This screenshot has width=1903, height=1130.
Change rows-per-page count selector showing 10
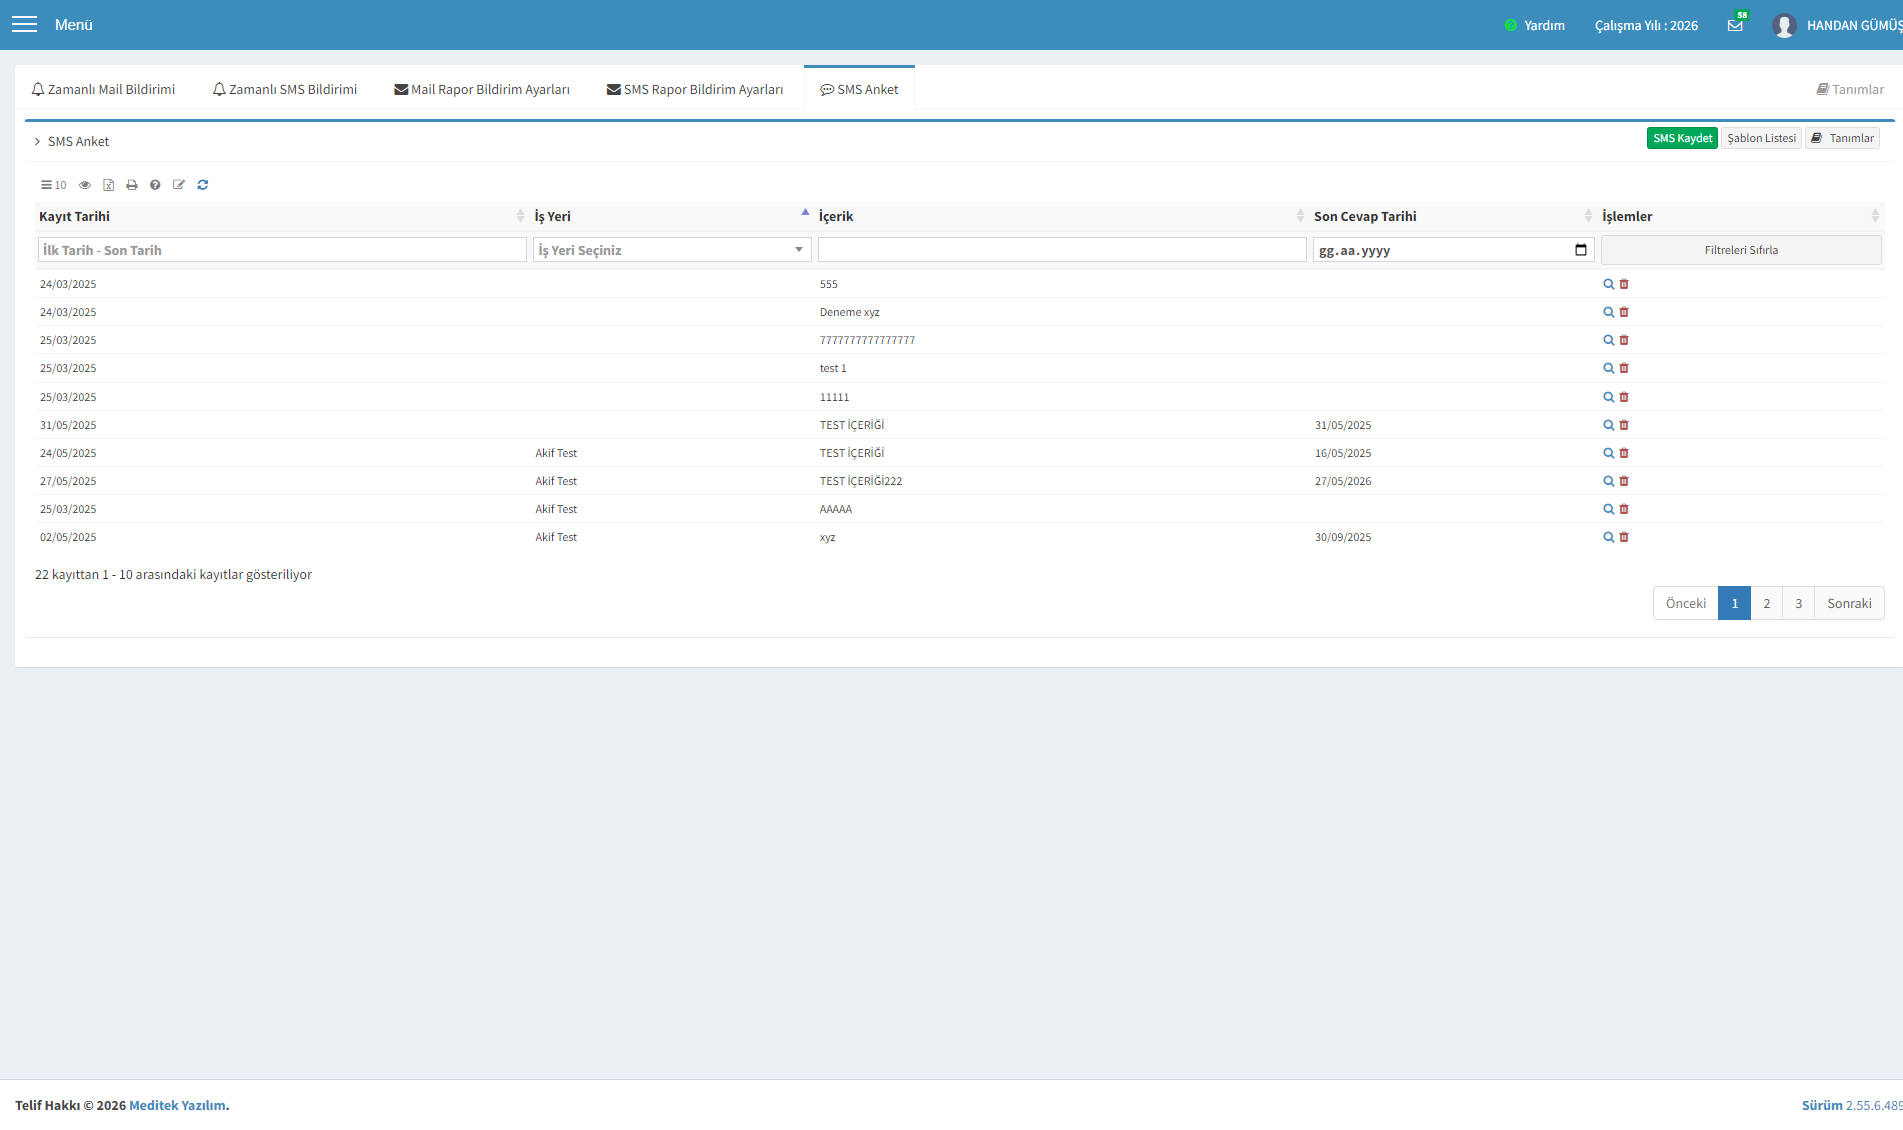(54, 185)
